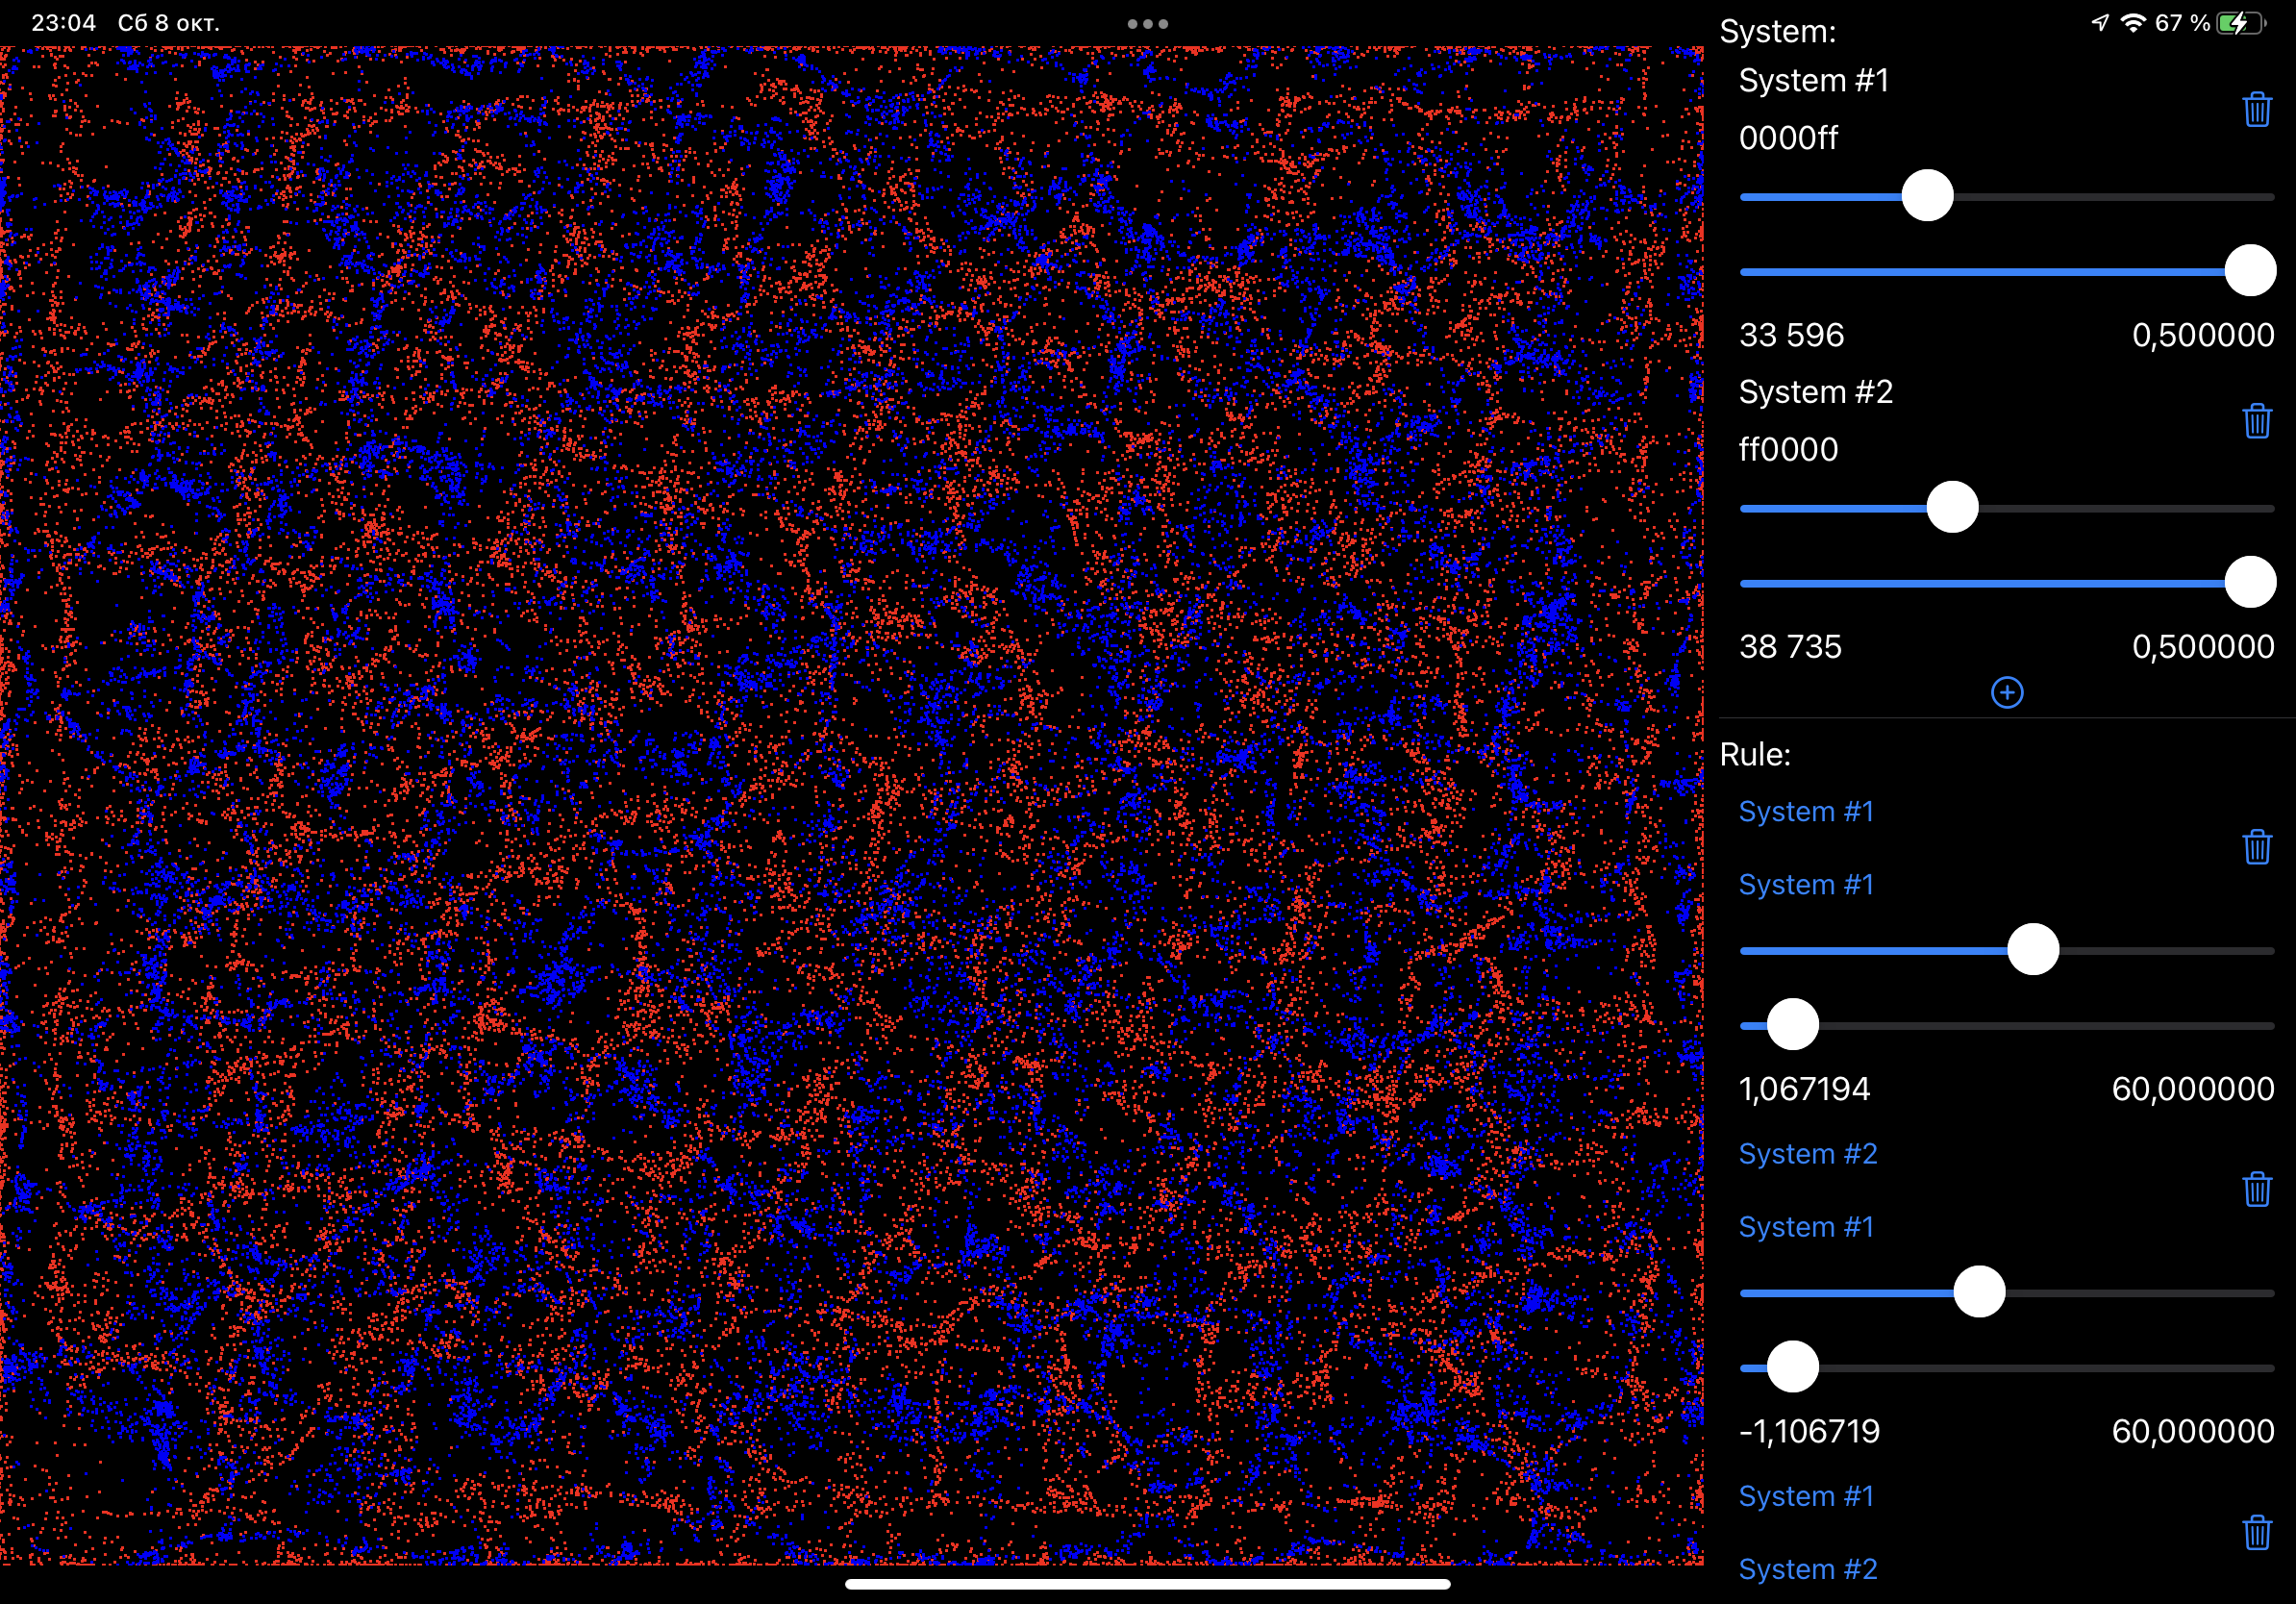This screenshot has height=1604, width=2296.
Task: Delete the System #2 to System #1 rule
Action: [2256, 1190]
